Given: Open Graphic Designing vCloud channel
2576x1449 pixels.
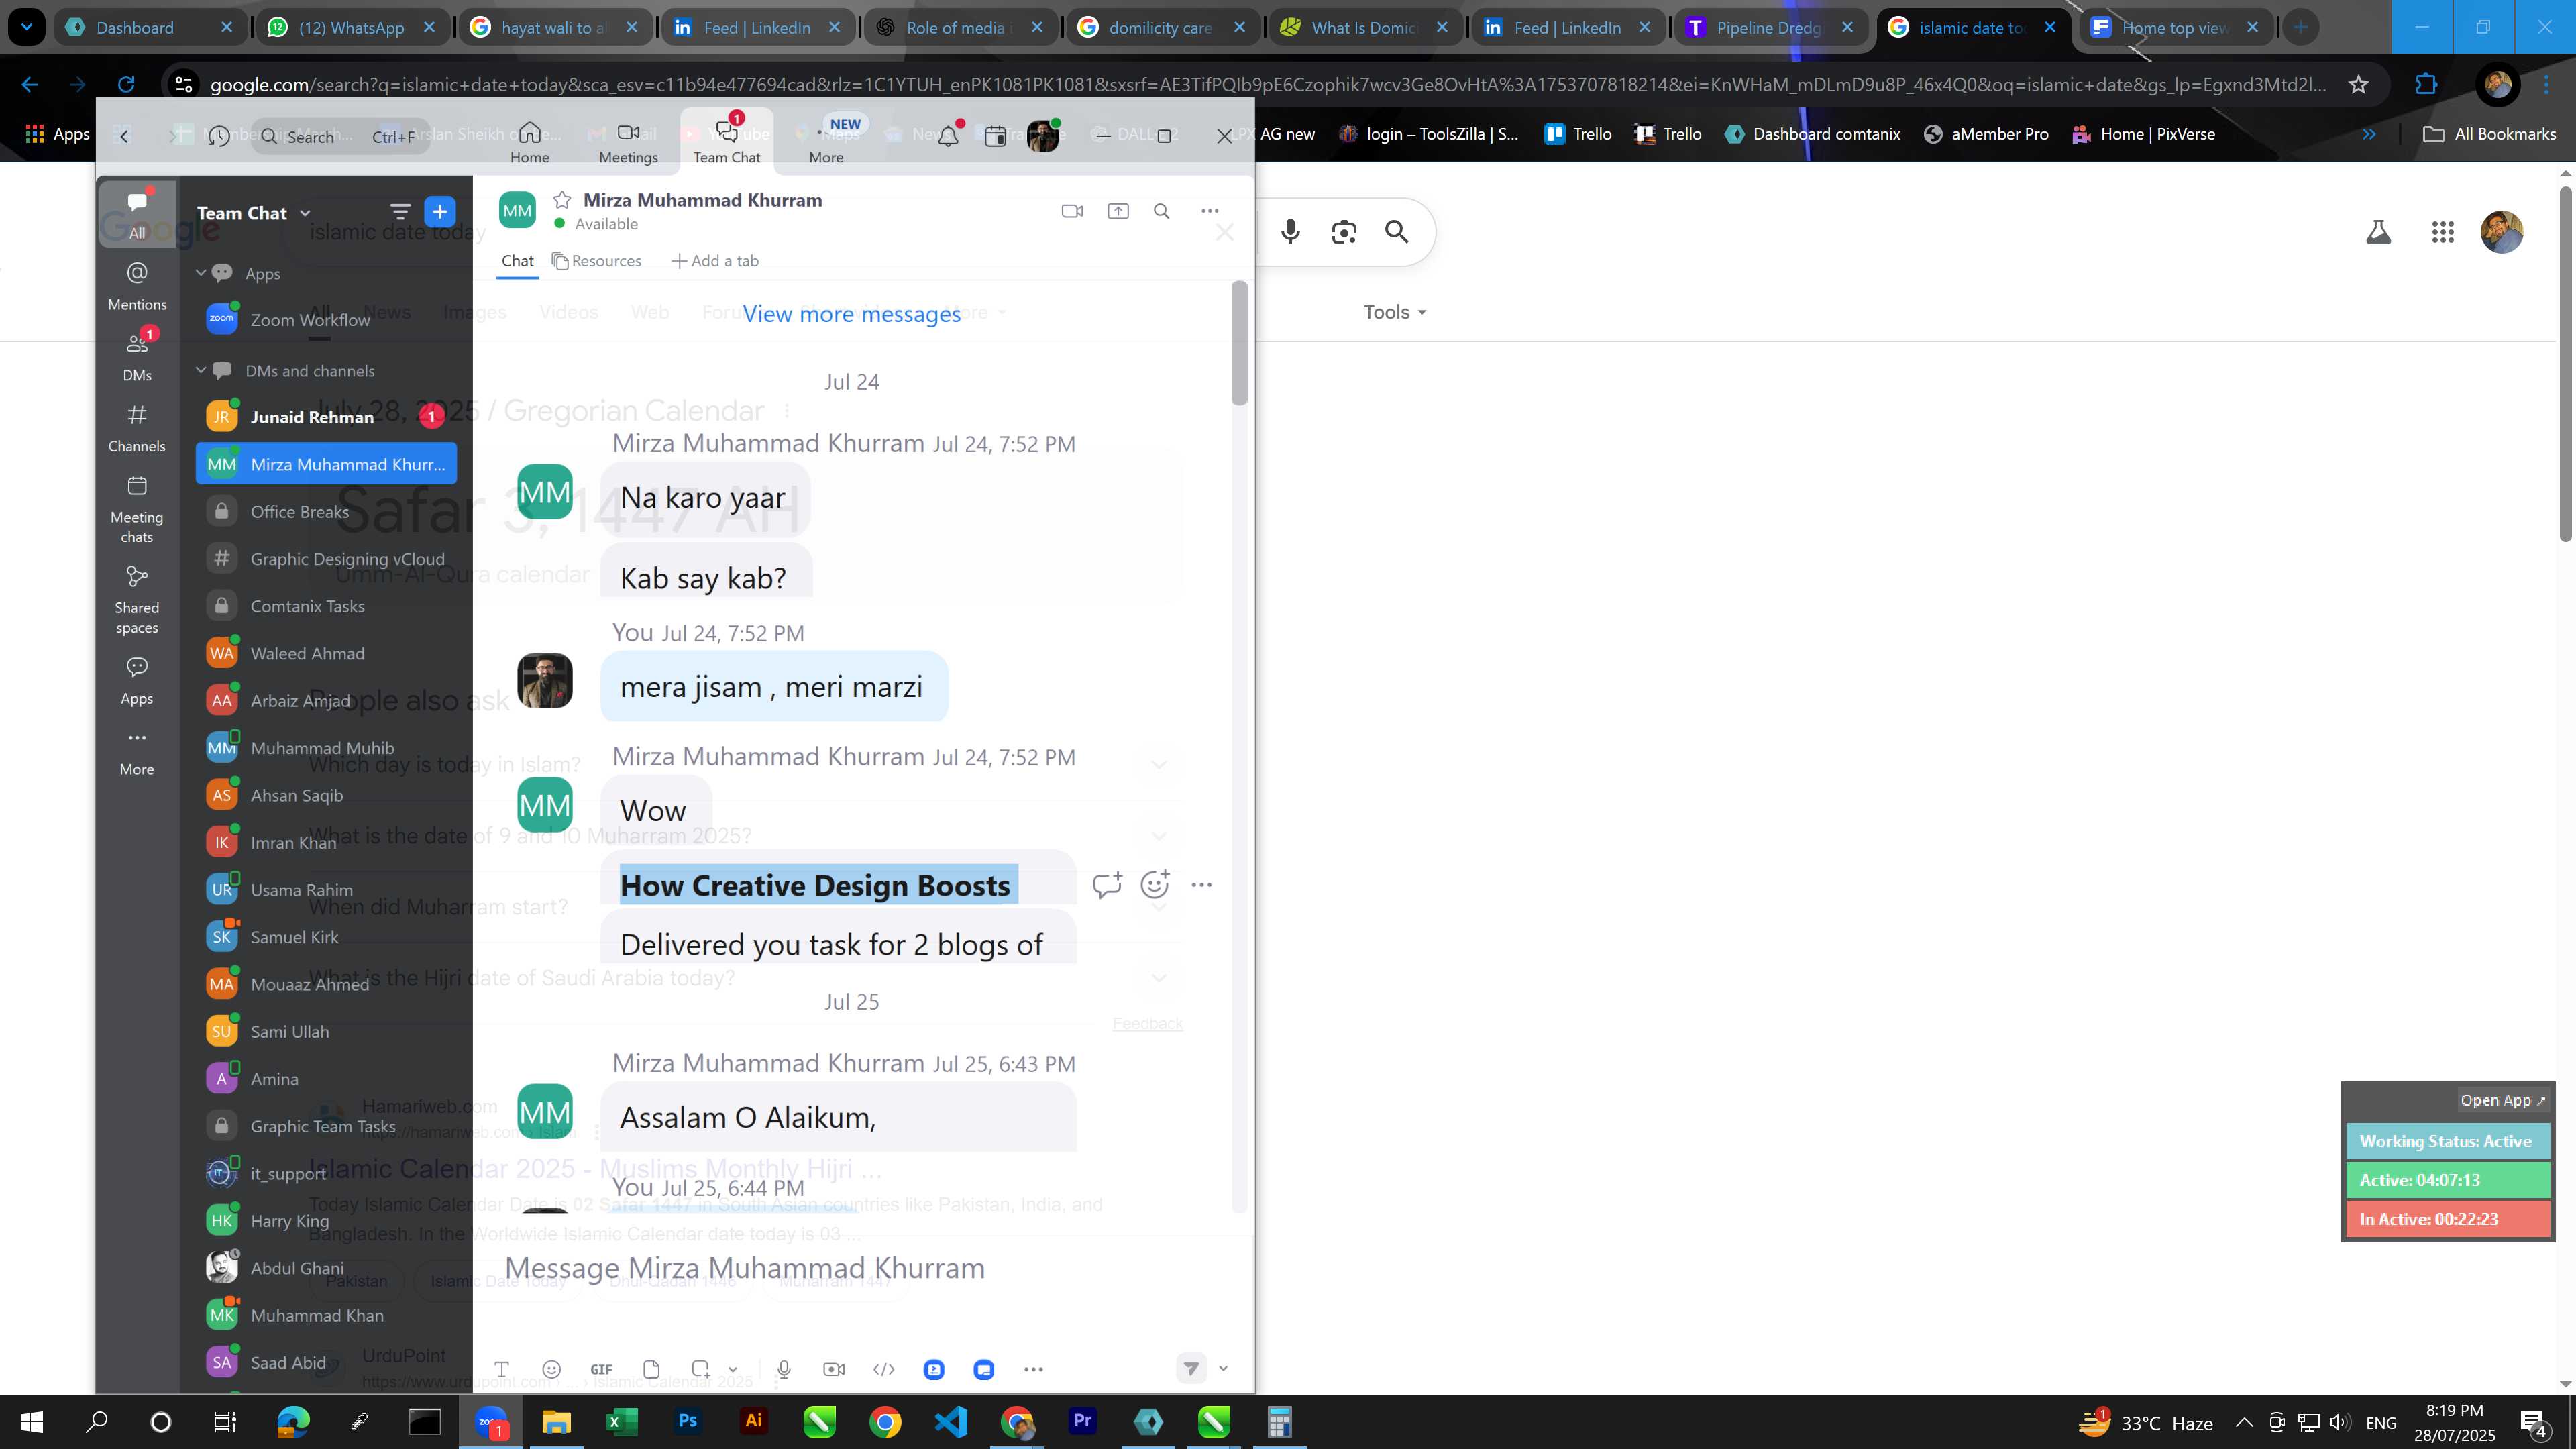Looking at the screenshot, I should (x=326, y=559).
